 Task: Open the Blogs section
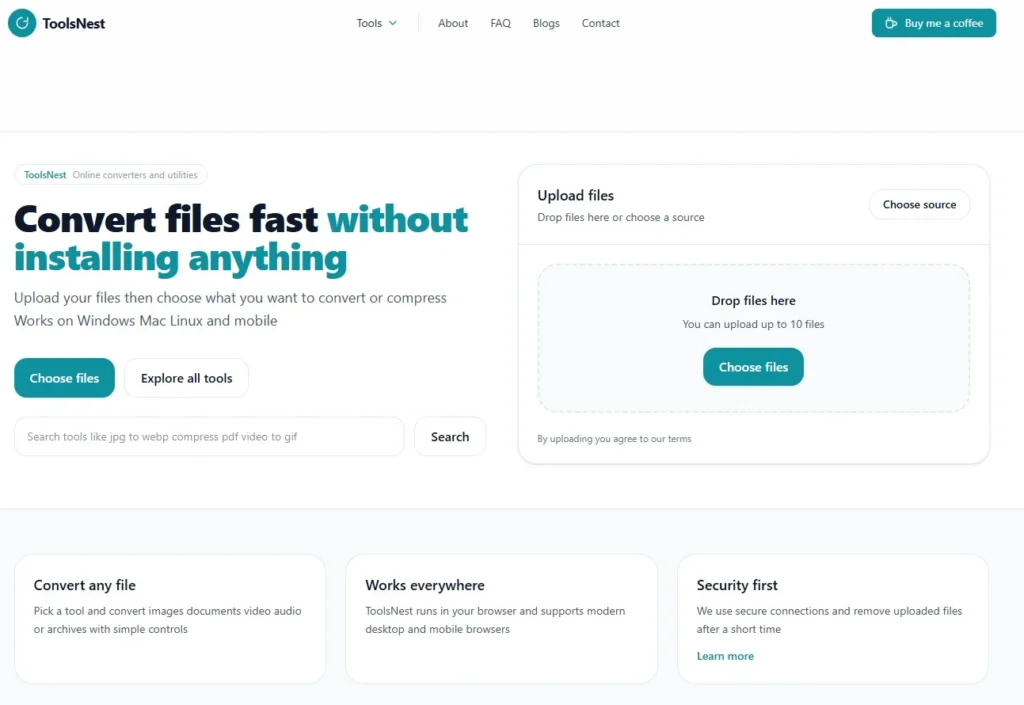tap(546, 23)
